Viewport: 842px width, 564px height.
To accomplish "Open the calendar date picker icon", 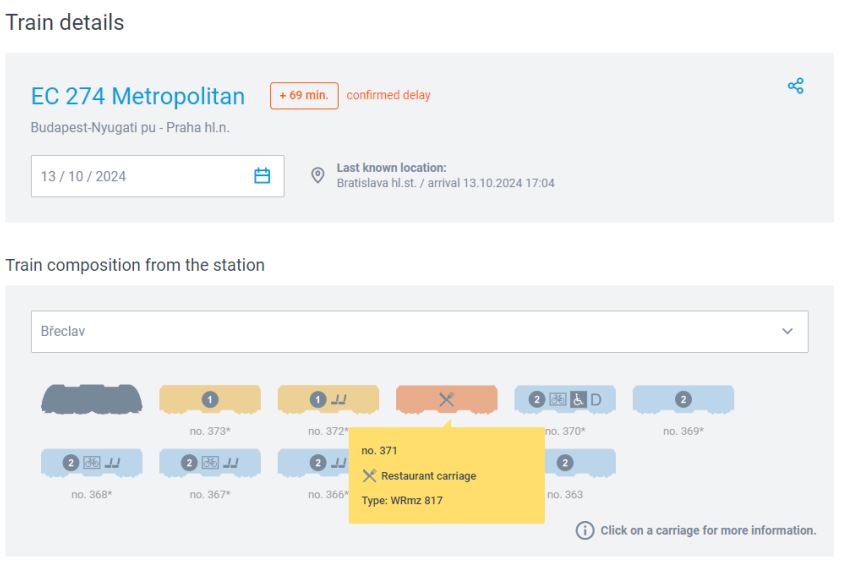I will coord(262,176).
